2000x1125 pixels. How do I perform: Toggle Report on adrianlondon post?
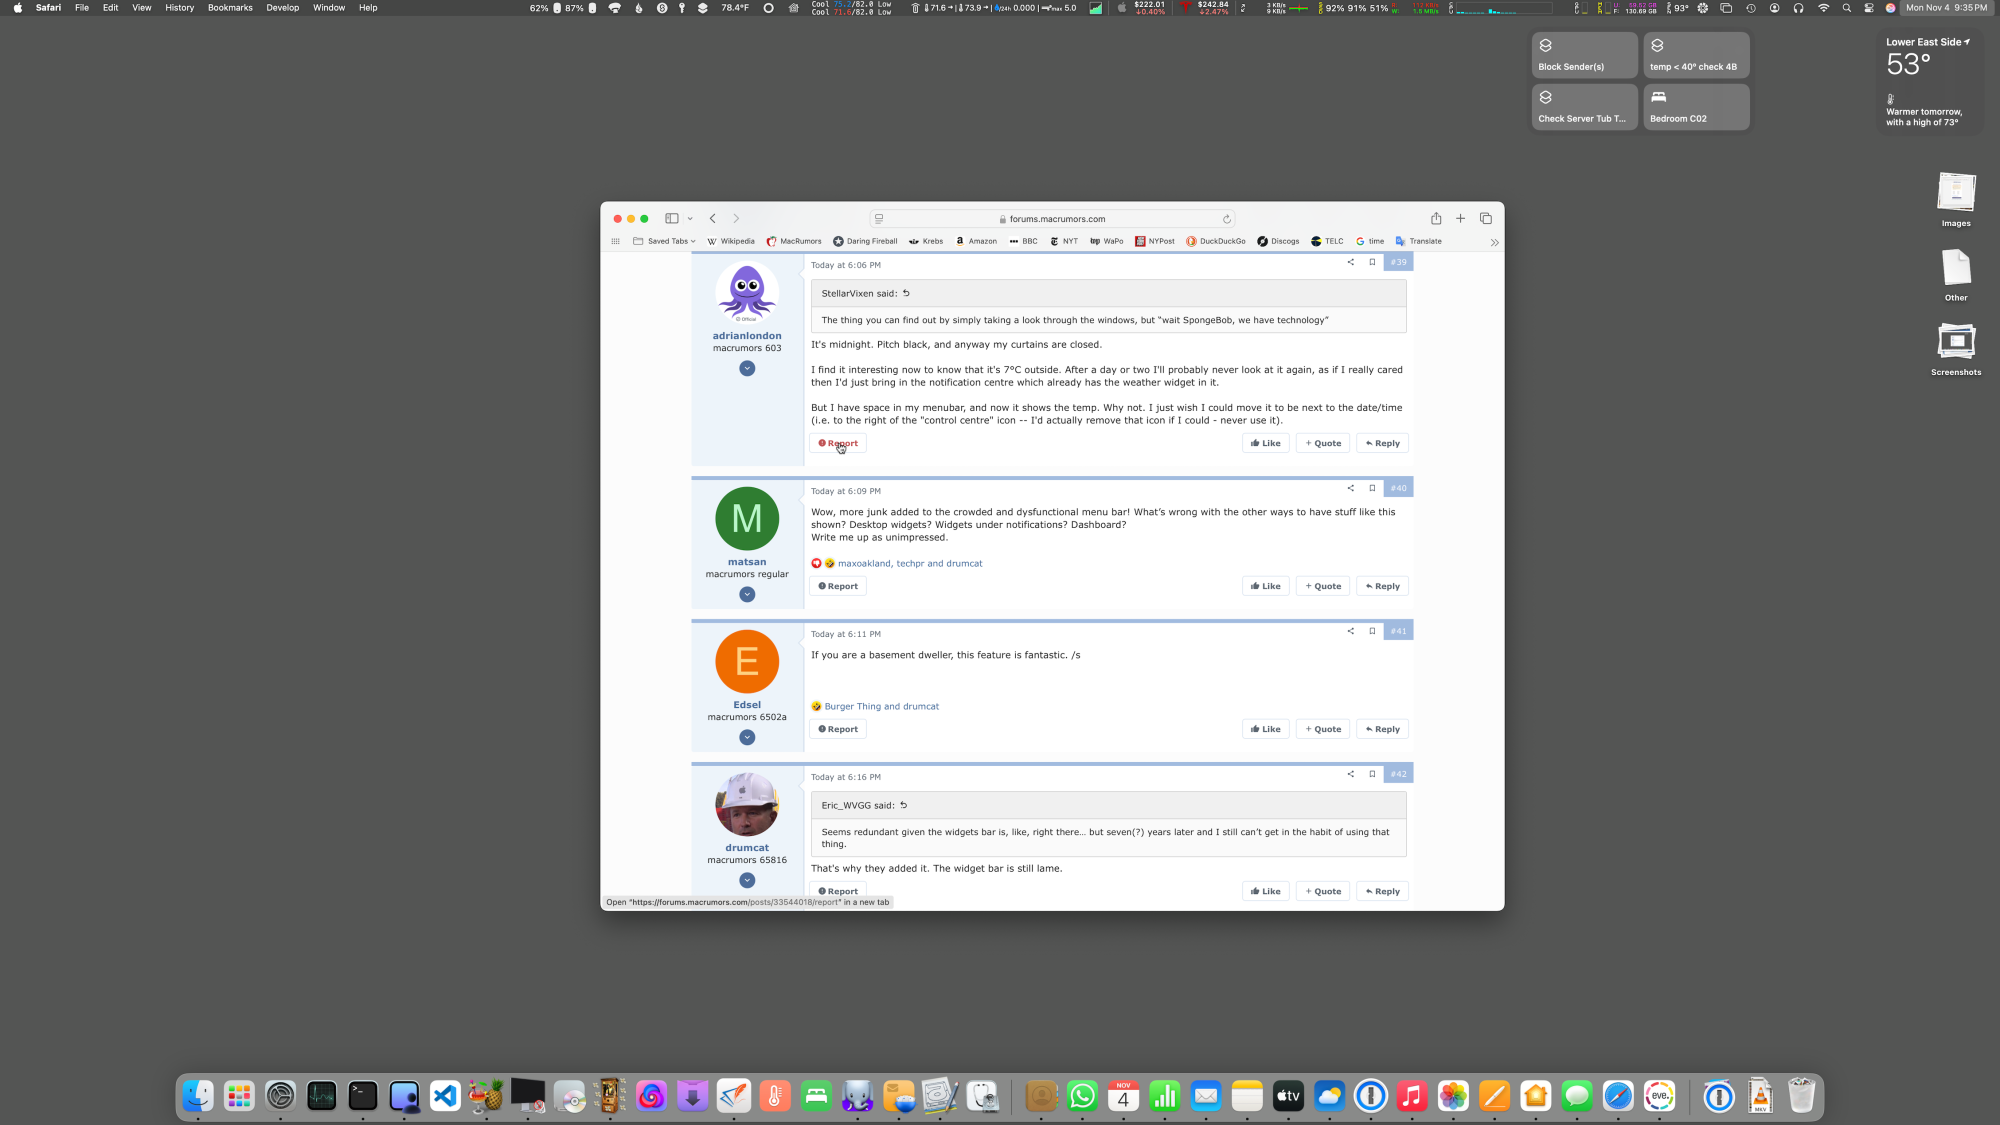coord(838,442)
